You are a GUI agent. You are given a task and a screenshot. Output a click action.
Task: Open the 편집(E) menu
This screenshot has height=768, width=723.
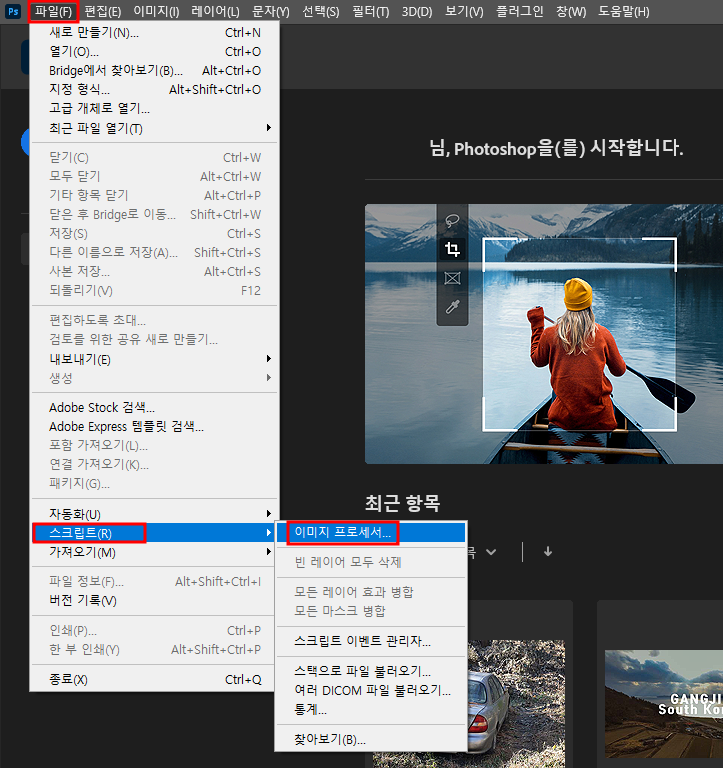click(102, 11)
